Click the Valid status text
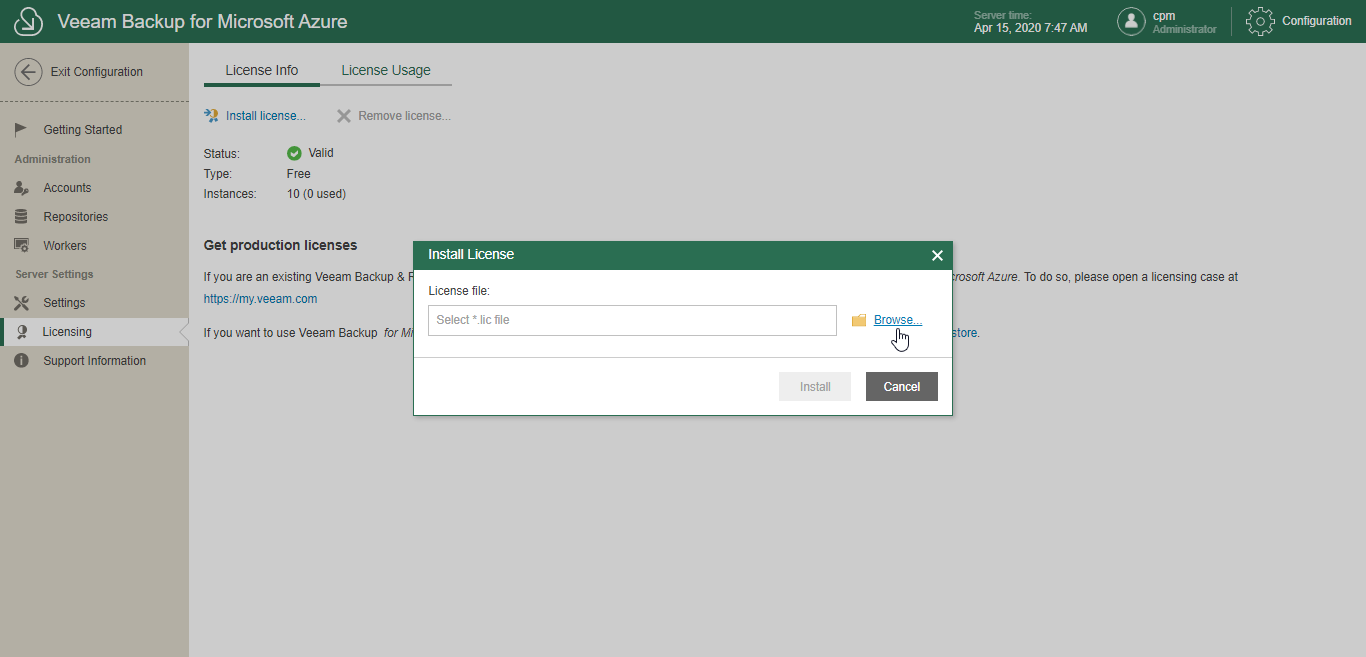 [x=321, y=153]
